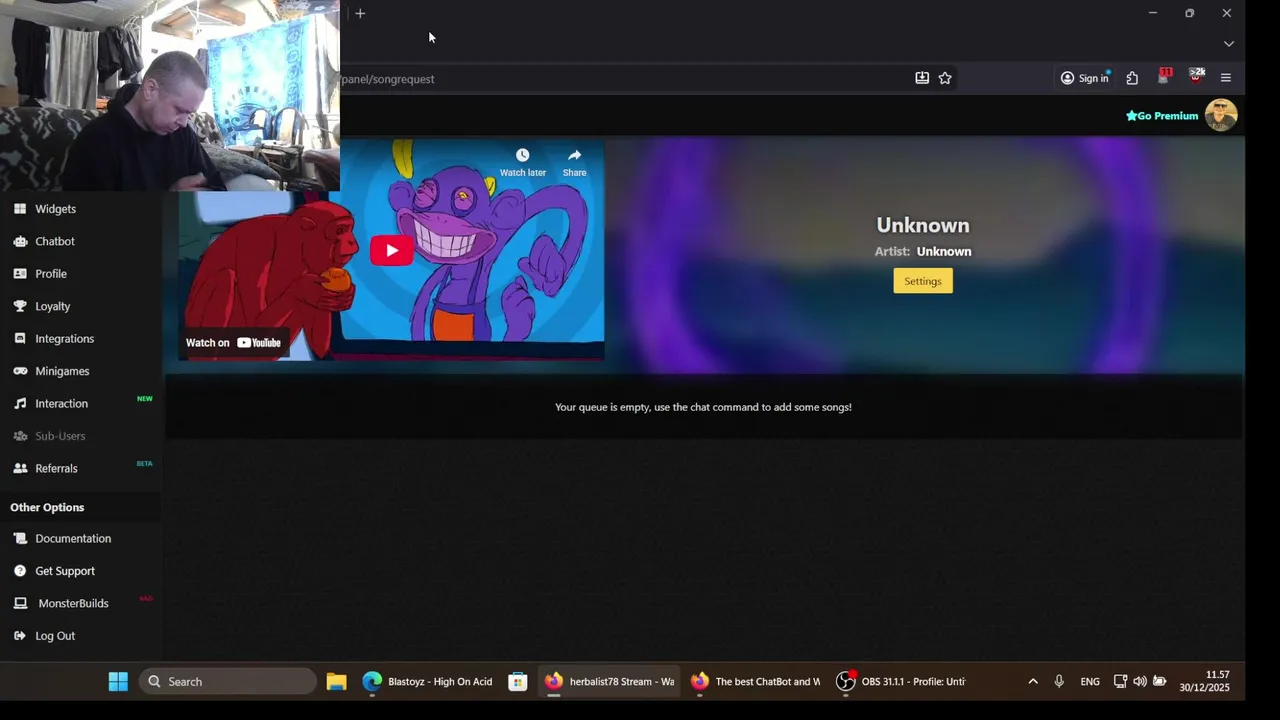Click the Minigames gamepad icon
Screen dimensions: 1280x720
point(20,371)
